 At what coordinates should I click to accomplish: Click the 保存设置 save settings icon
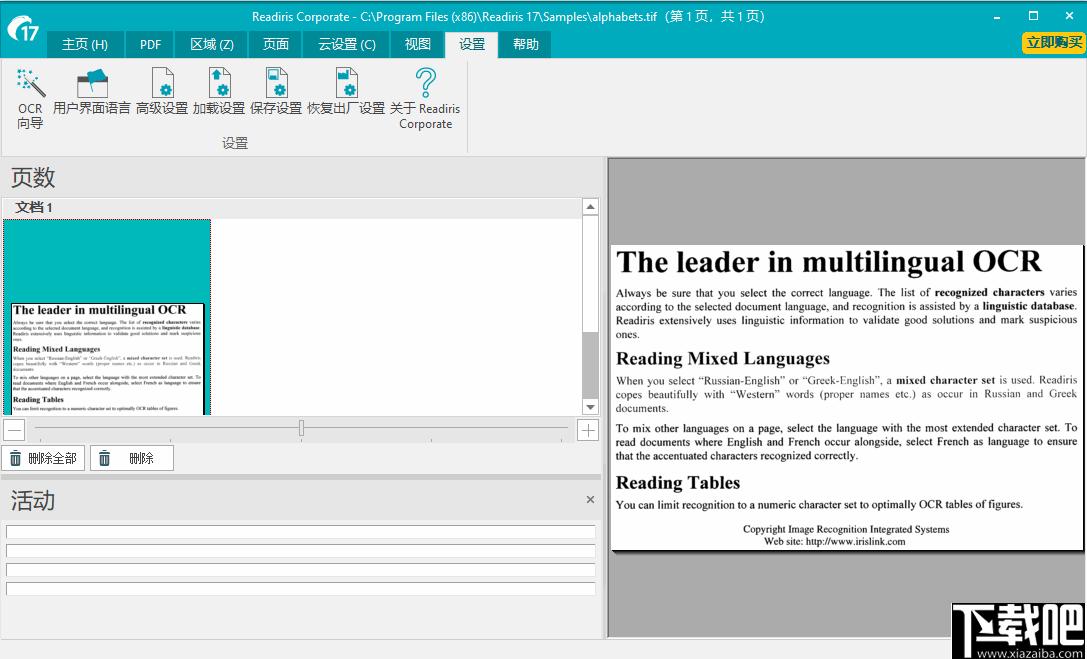(x=276, y=92)
